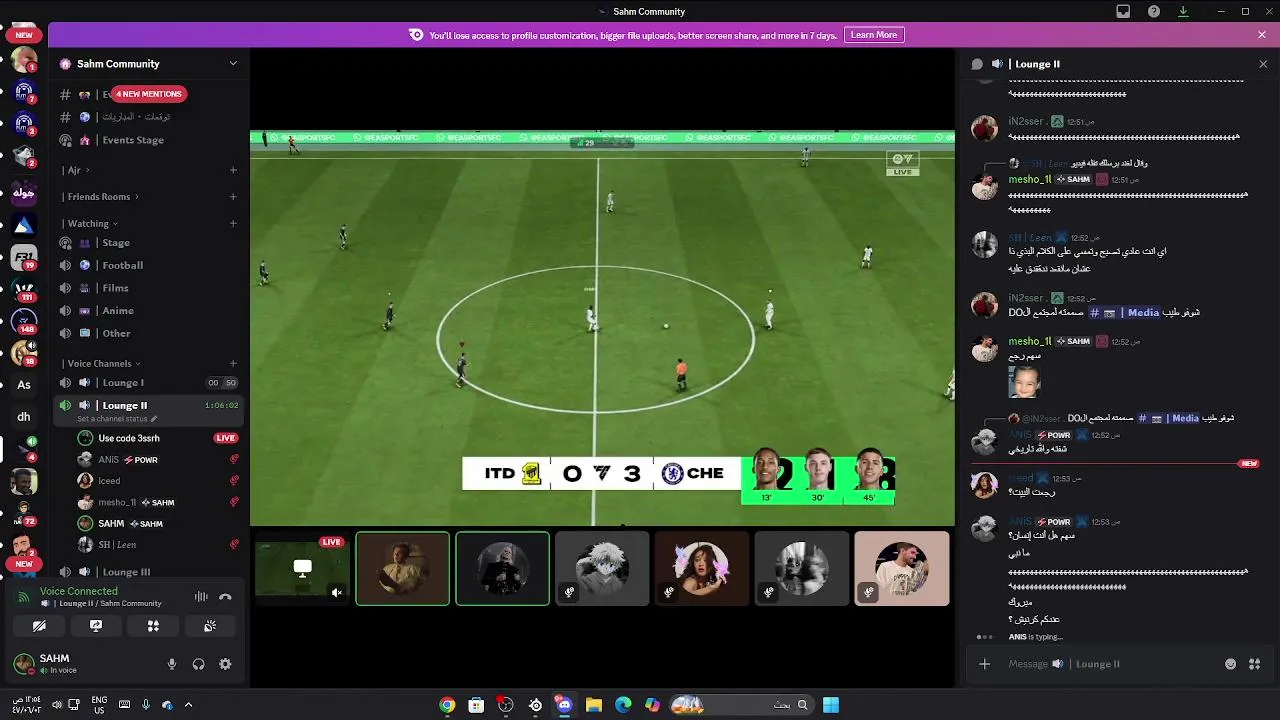Select the pink-background participant tile
The height and width of the screenshot is (720, 1280).
902,568
